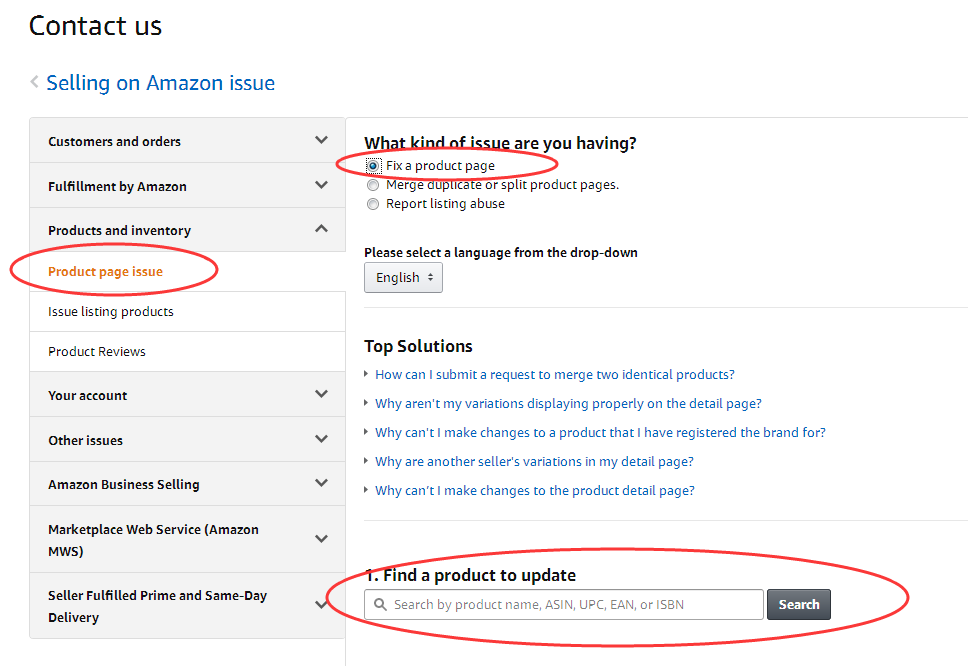Open Product Reviews option
Image resolution: width=968 pixels, height=666 pixels.
click(97, 352)
